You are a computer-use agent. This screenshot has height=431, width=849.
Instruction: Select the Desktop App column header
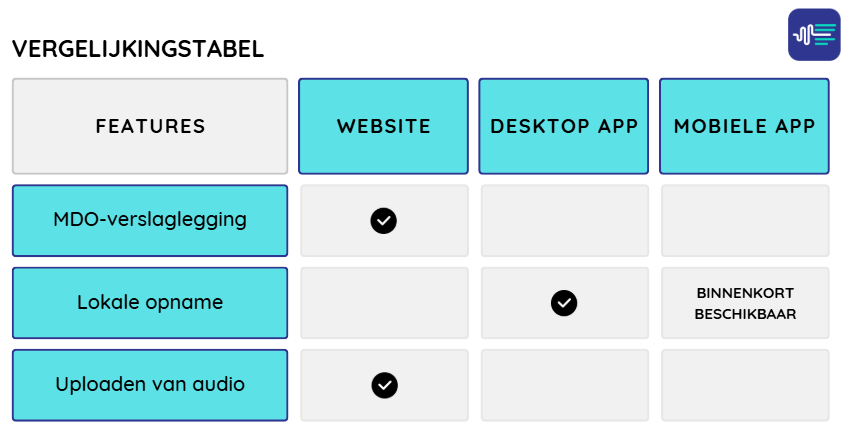[564, 126]
